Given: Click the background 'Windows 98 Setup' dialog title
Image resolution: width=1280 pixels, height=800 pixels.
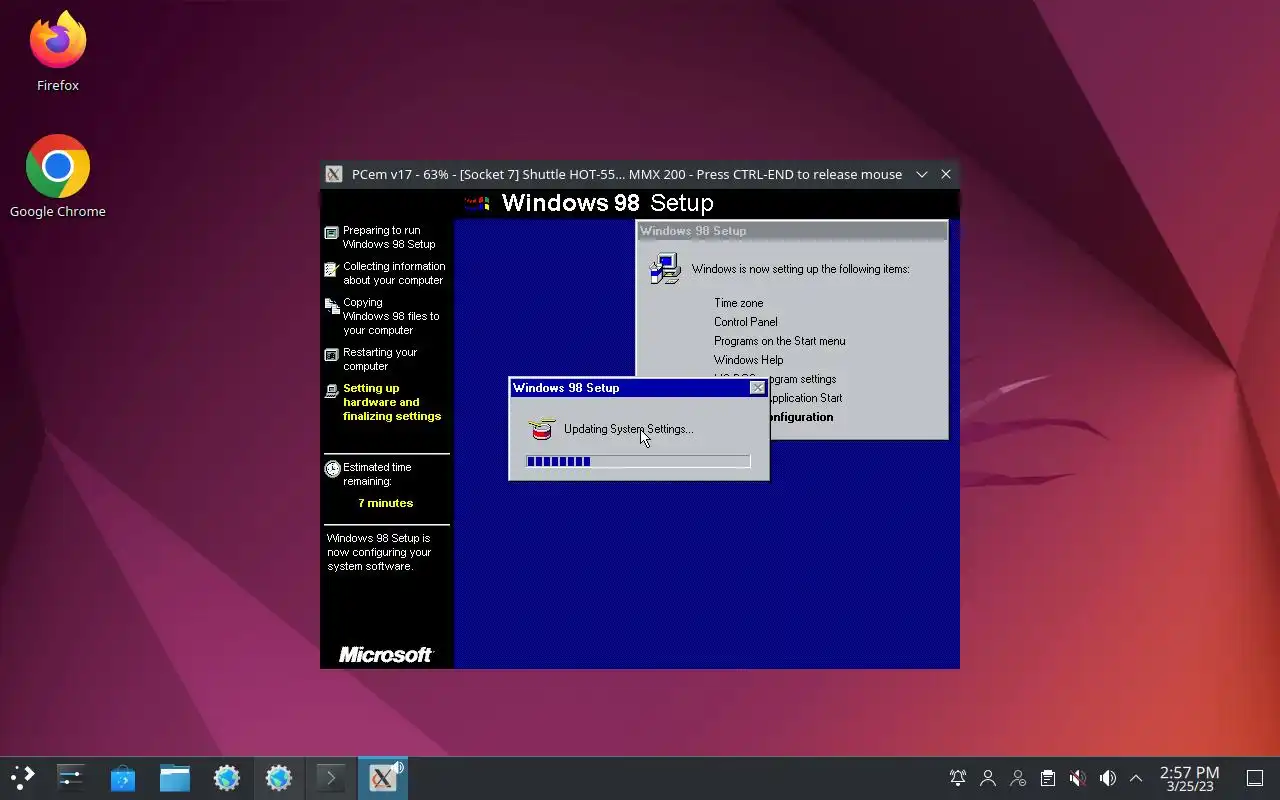Looking at the screenshot, I should click(693, 231).
